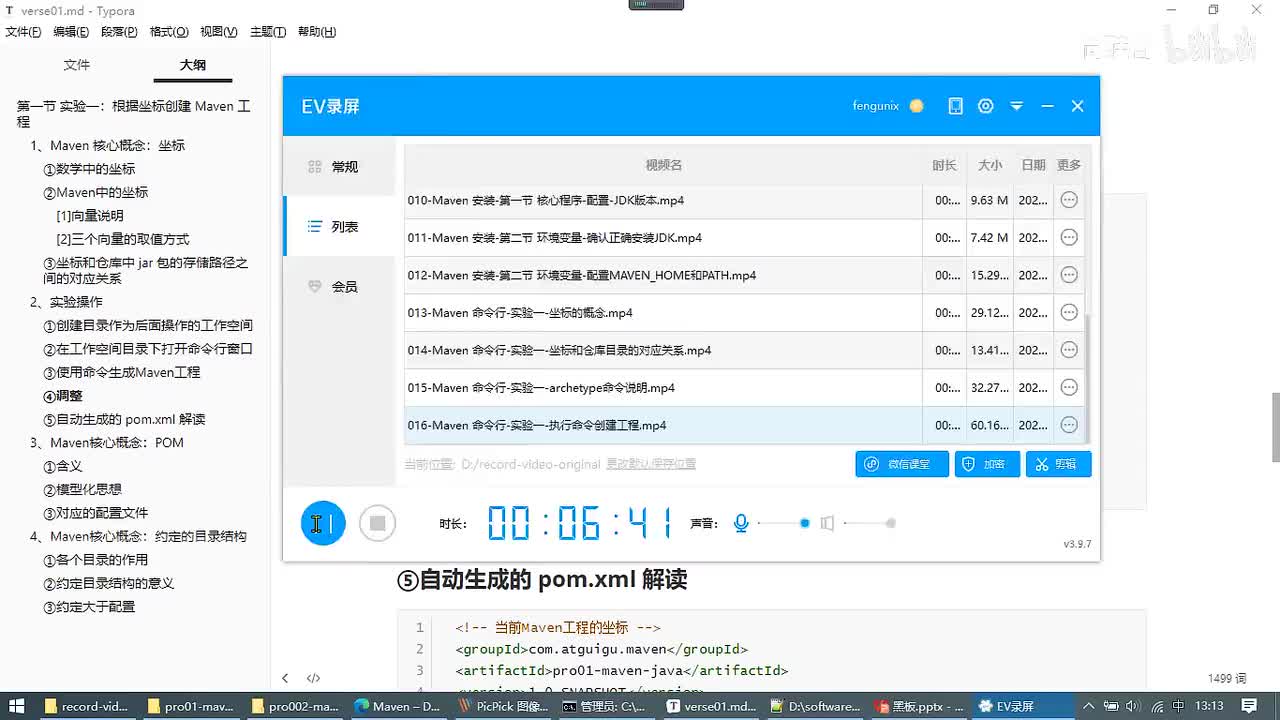Open more options for video 016
Image resolution: width=1280 pixels, height=720 pixels.
1069,425
